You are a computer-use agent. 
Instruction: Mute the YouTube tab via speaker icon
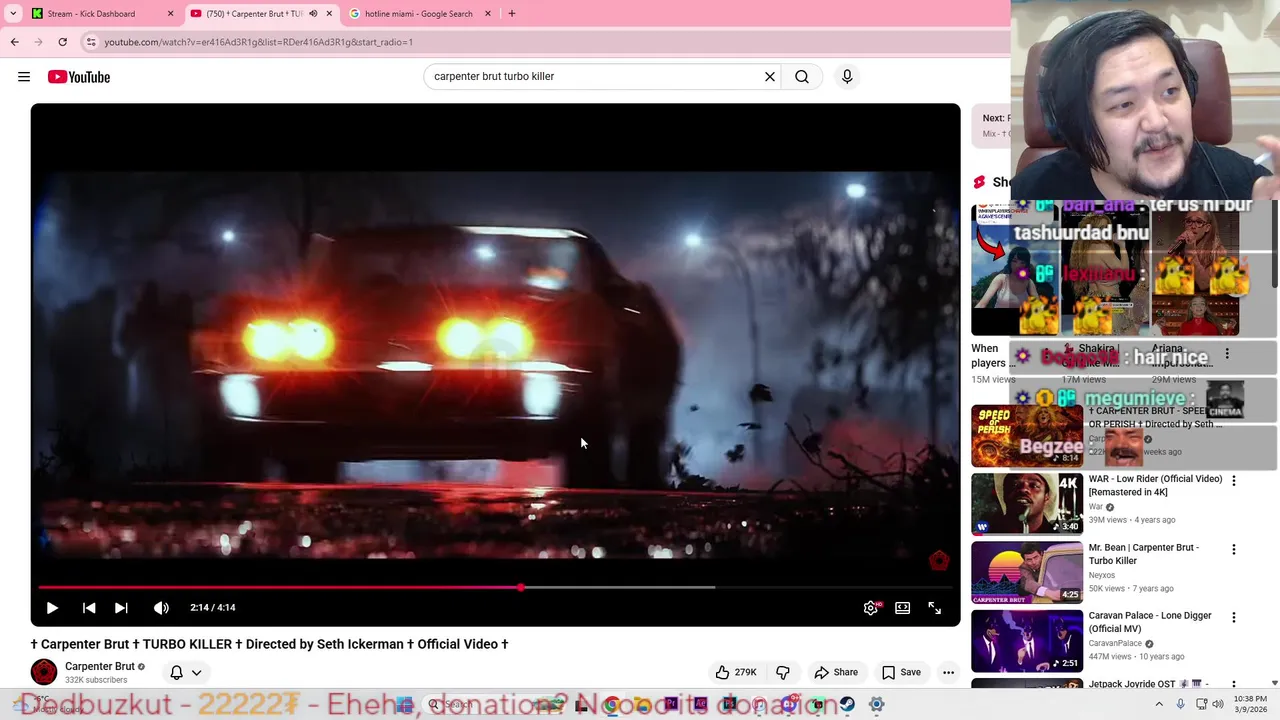coord(313,14)
